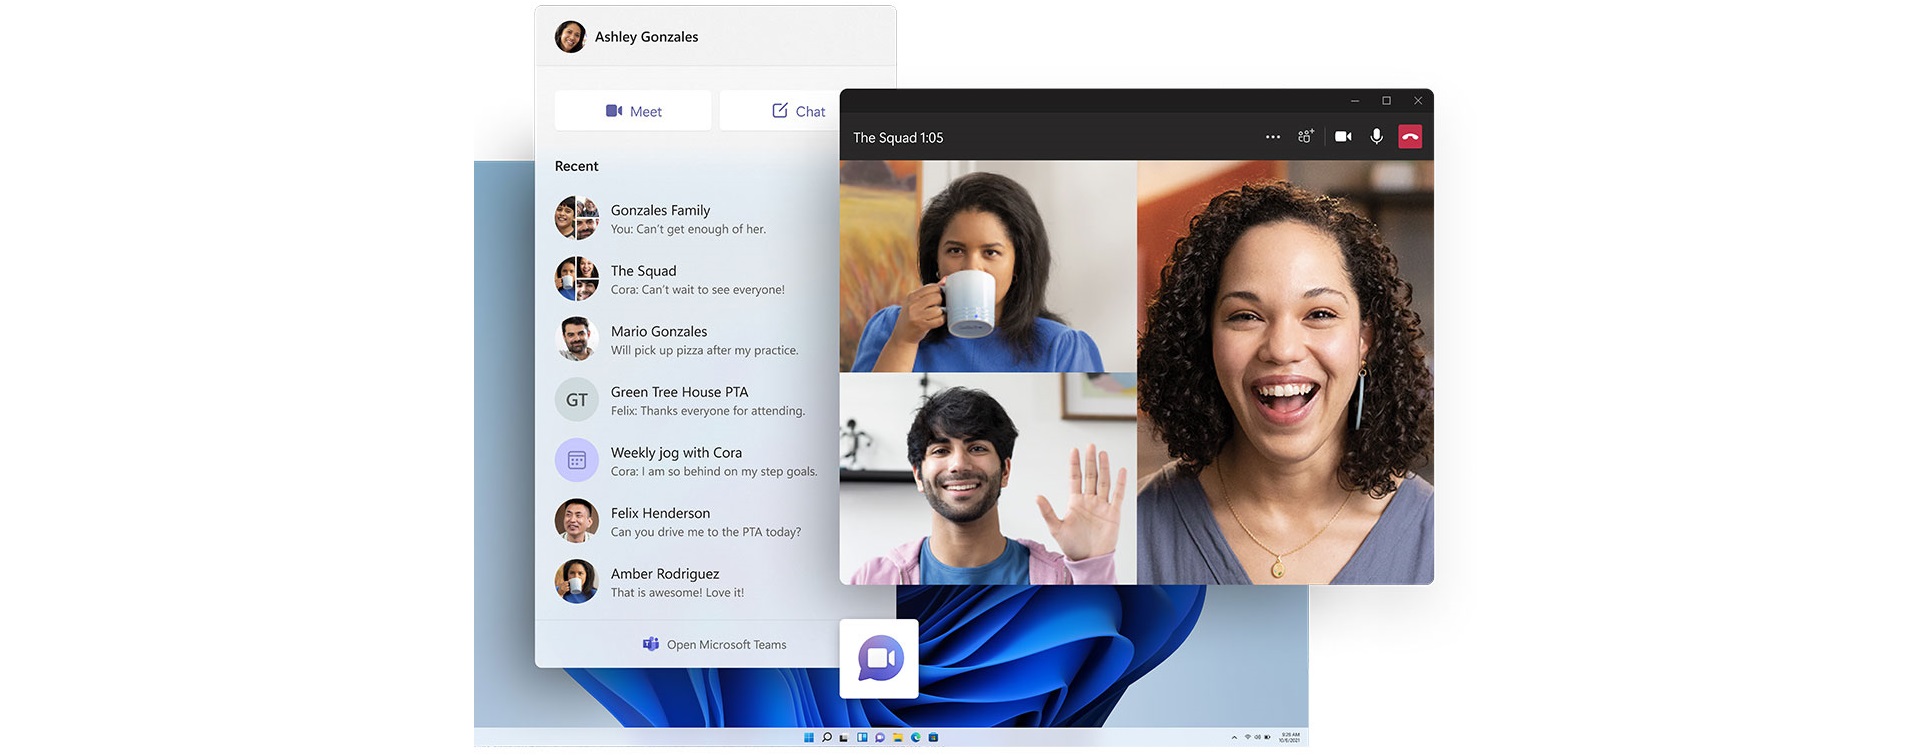Open Windows Start menu on taskbar
1920x755 pixels.
(809, 738)
